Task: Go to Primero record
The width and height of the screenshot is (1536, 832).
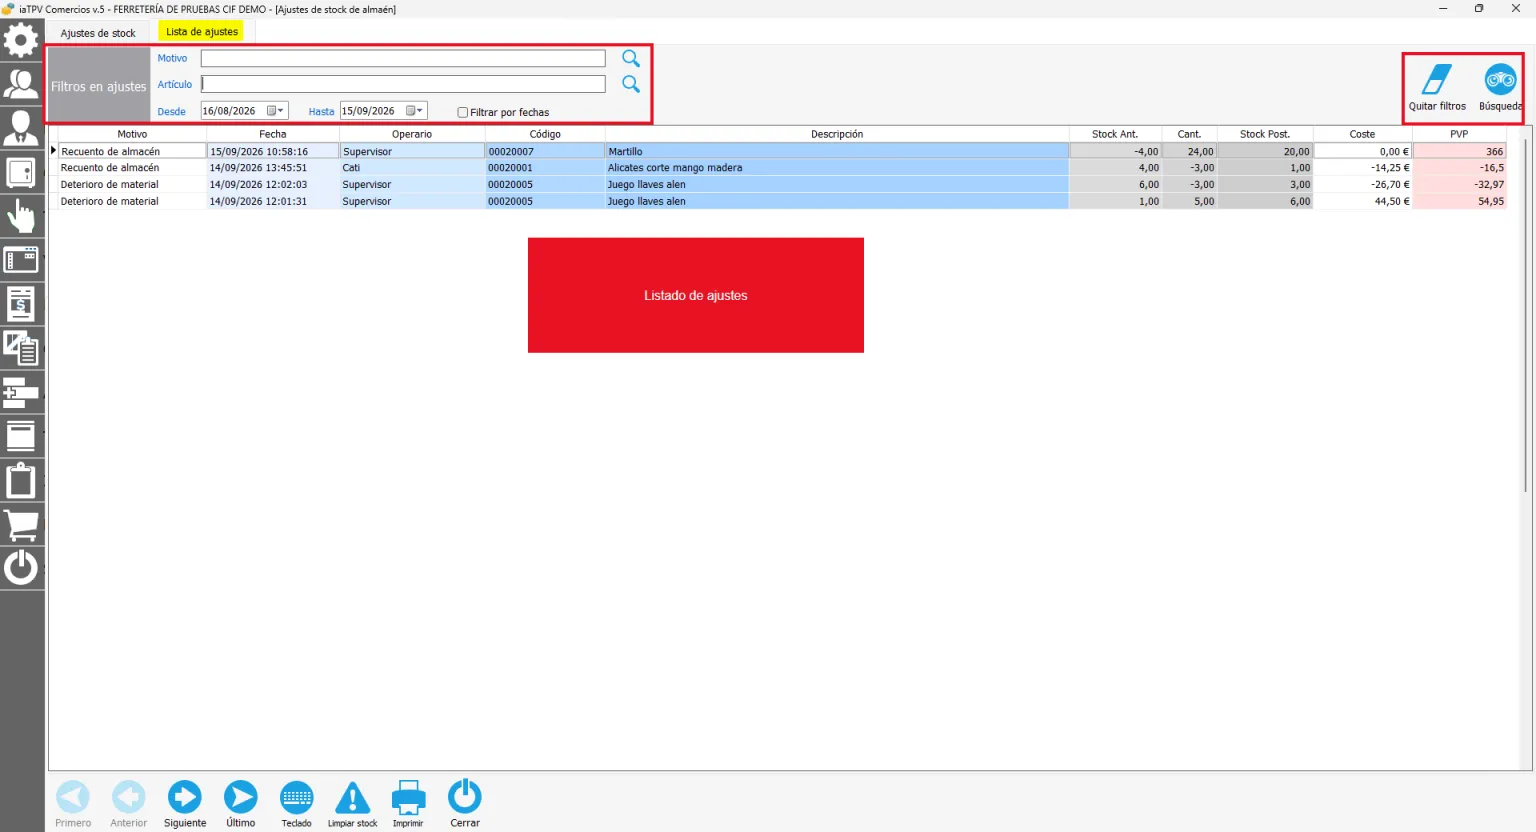Action: pos(73,804)
